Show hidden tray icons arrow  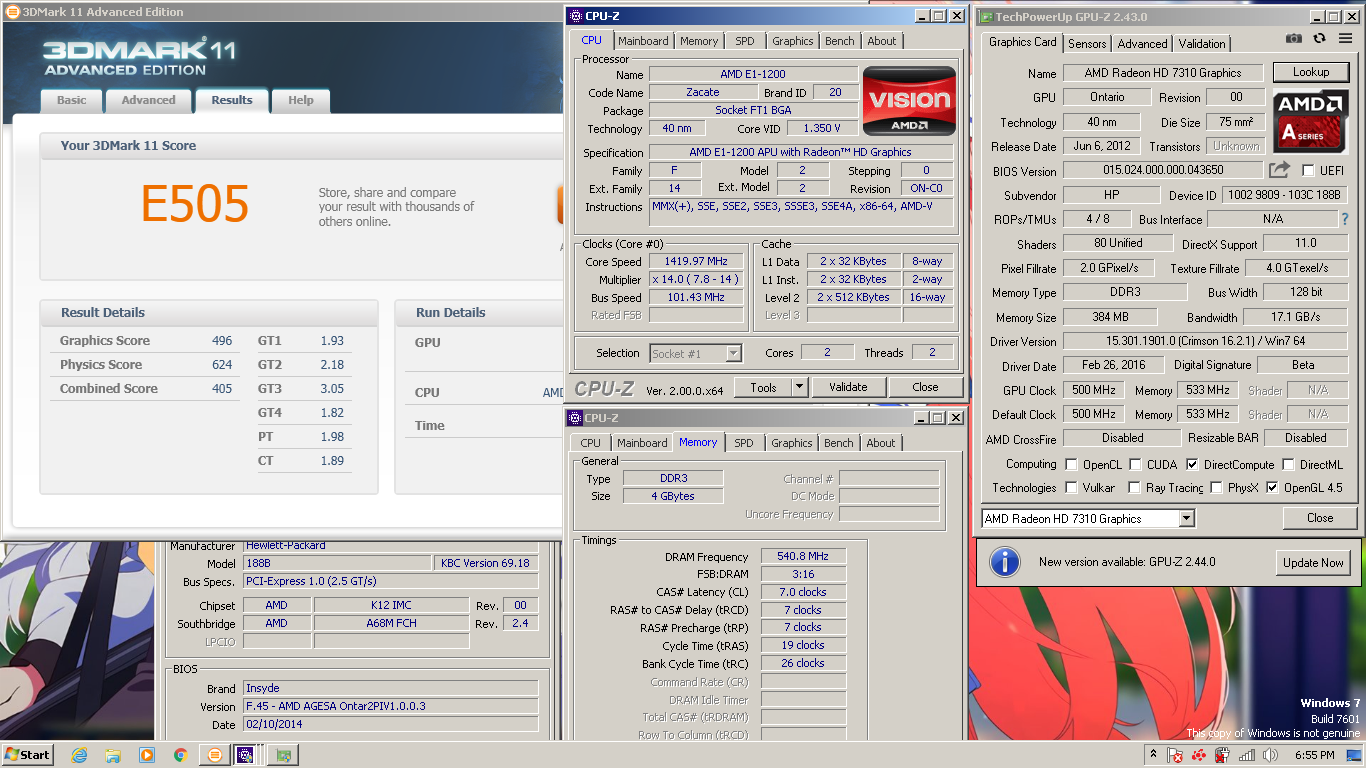pos(1153,755)
